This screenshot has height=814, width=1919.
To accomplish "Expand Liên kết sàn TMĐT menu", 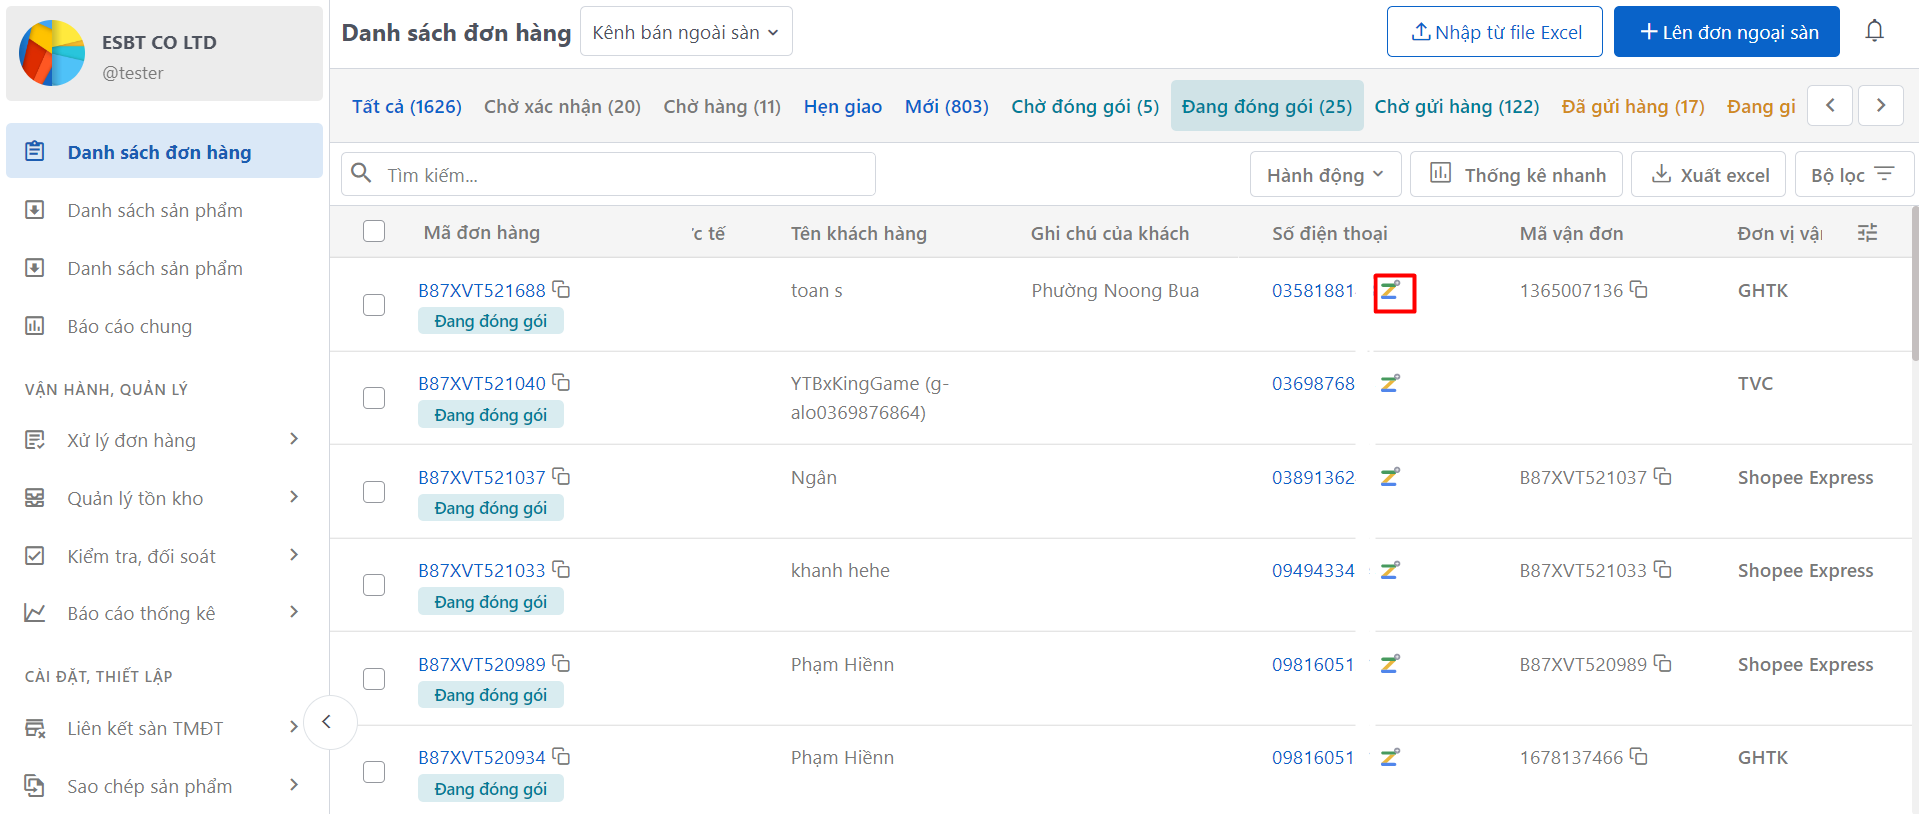I will pos(164,728).
